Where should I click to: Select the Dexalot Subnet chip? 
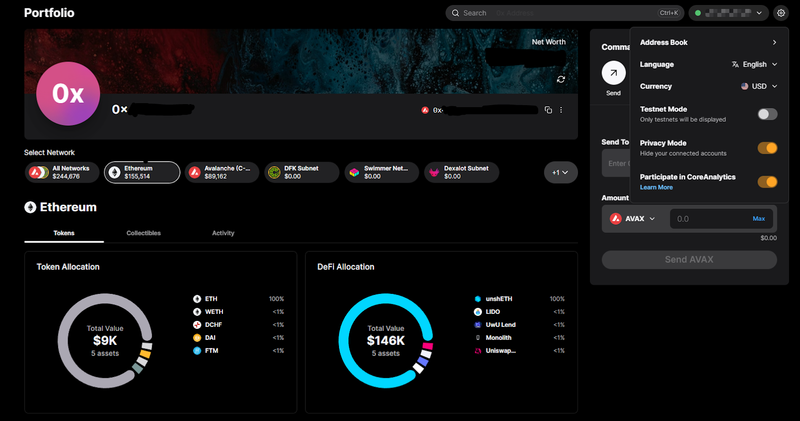(x=462, y=172)
